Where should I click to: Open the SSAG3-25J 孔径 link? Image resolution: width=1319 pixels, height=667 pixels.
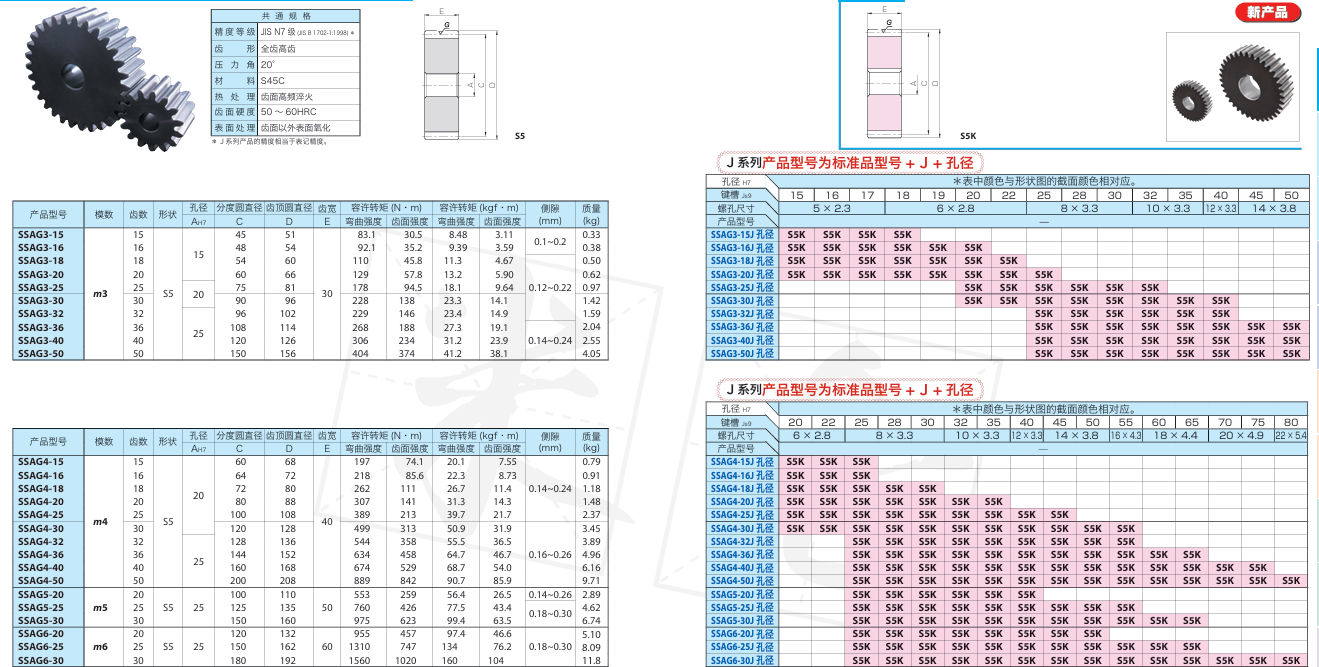click(x=742, y=287)
